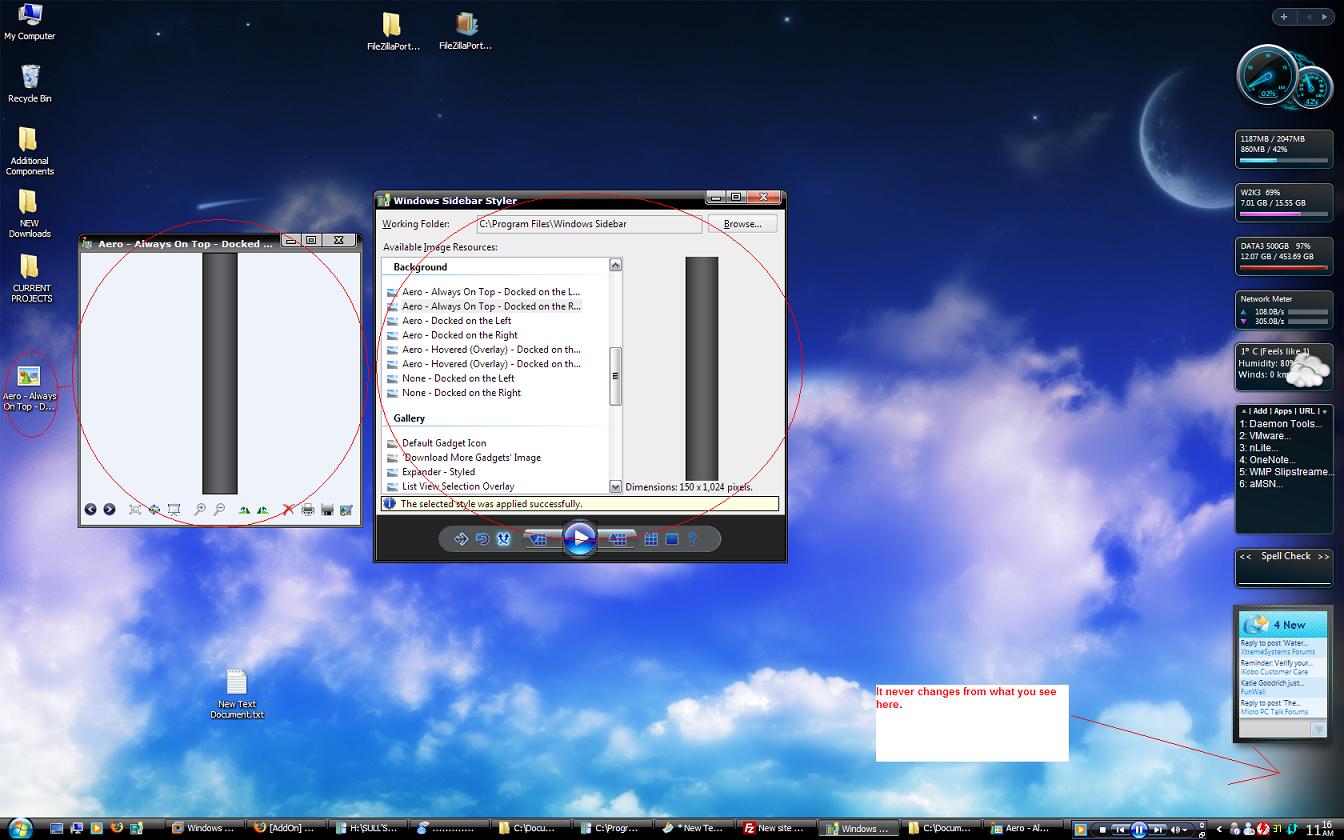
Task: Open NEW Downloads folder on desktop
Action: [29, 214]
